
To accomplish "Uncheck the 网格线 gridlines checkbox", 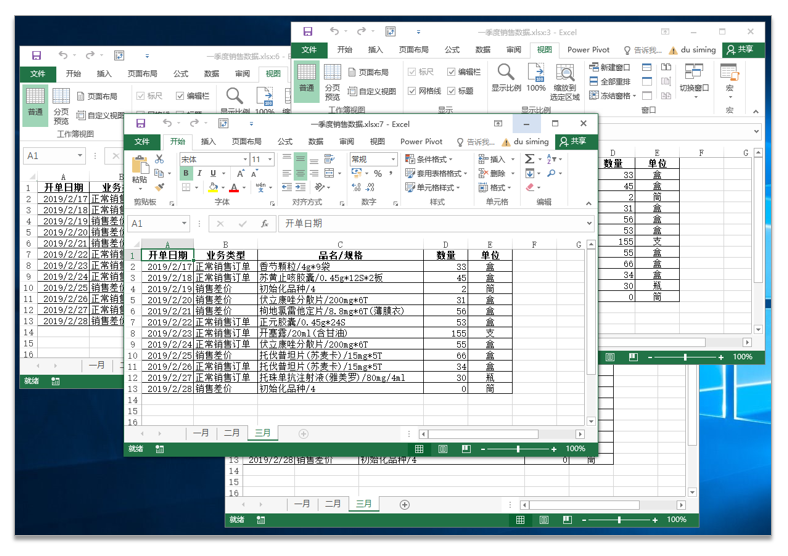I will (x=412, y=91).
